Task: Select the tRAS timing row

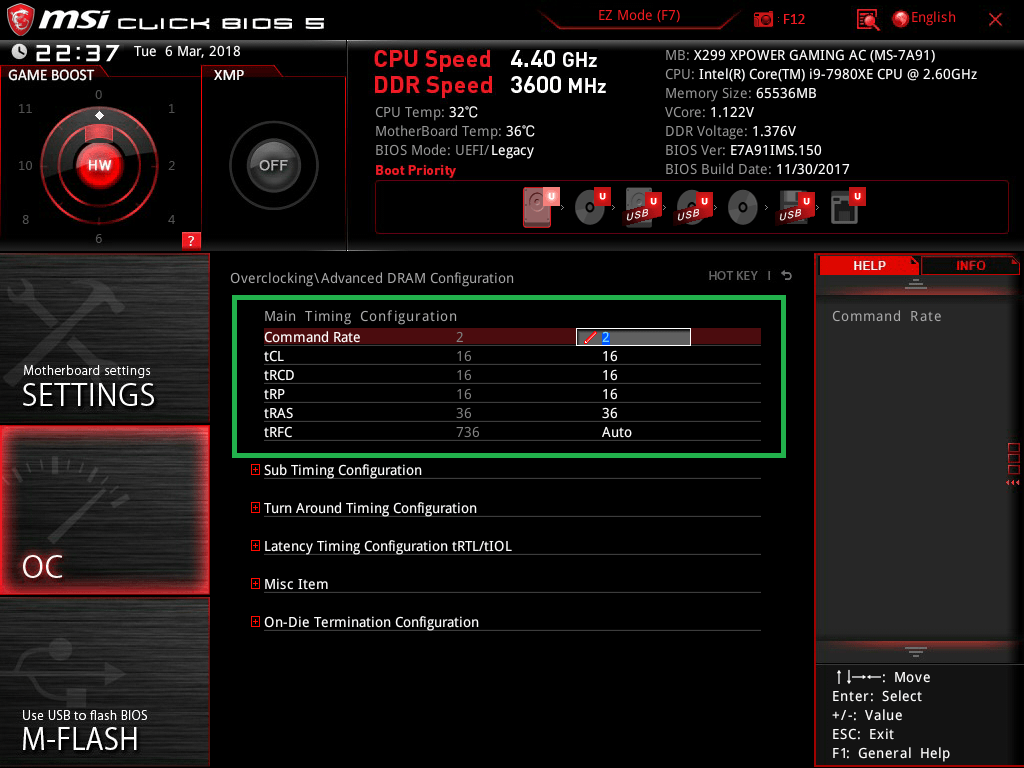Action: click(x=512, y=413)
